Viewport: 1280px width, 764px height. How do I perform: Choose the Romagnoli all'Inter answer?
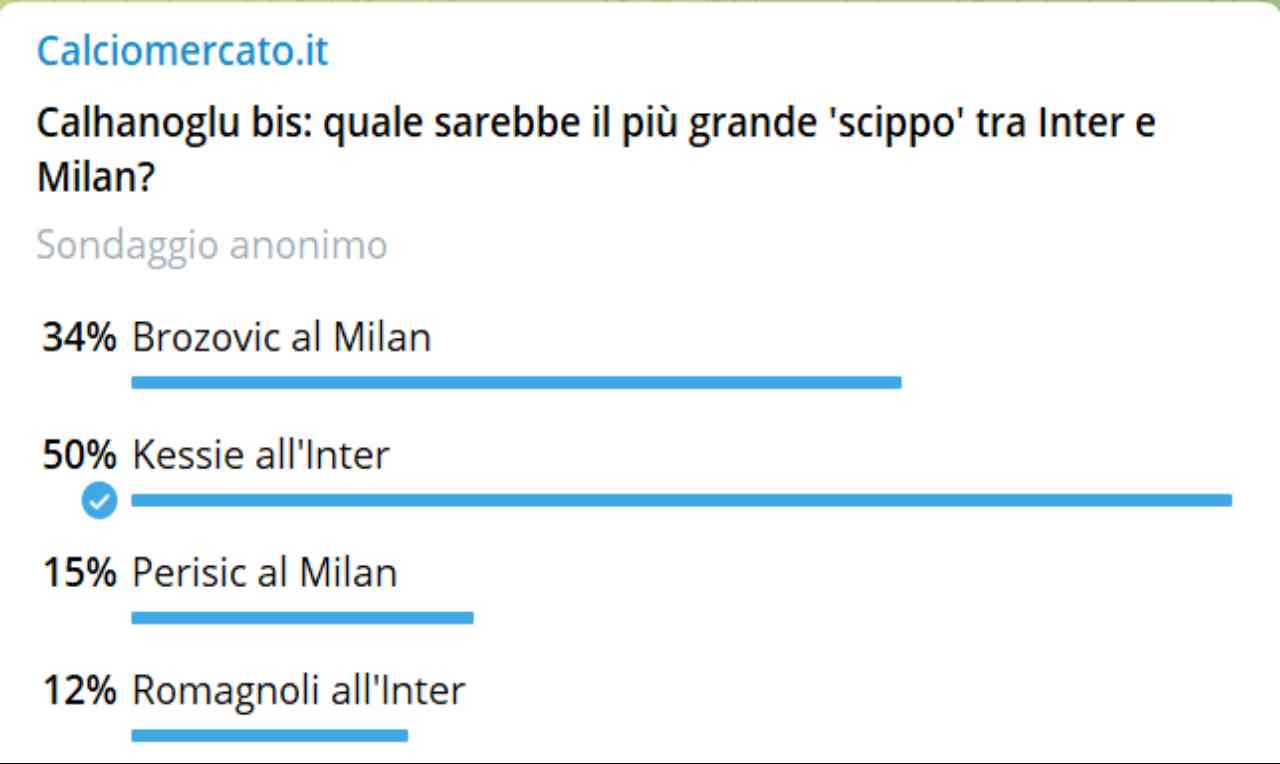298,690
